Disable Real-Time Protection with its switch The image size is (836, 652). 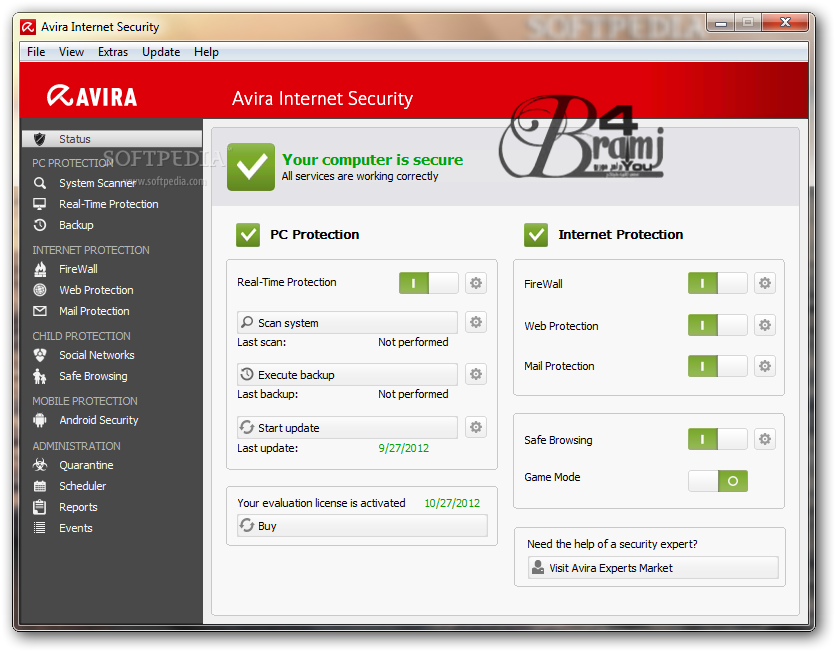coord(428,283)
